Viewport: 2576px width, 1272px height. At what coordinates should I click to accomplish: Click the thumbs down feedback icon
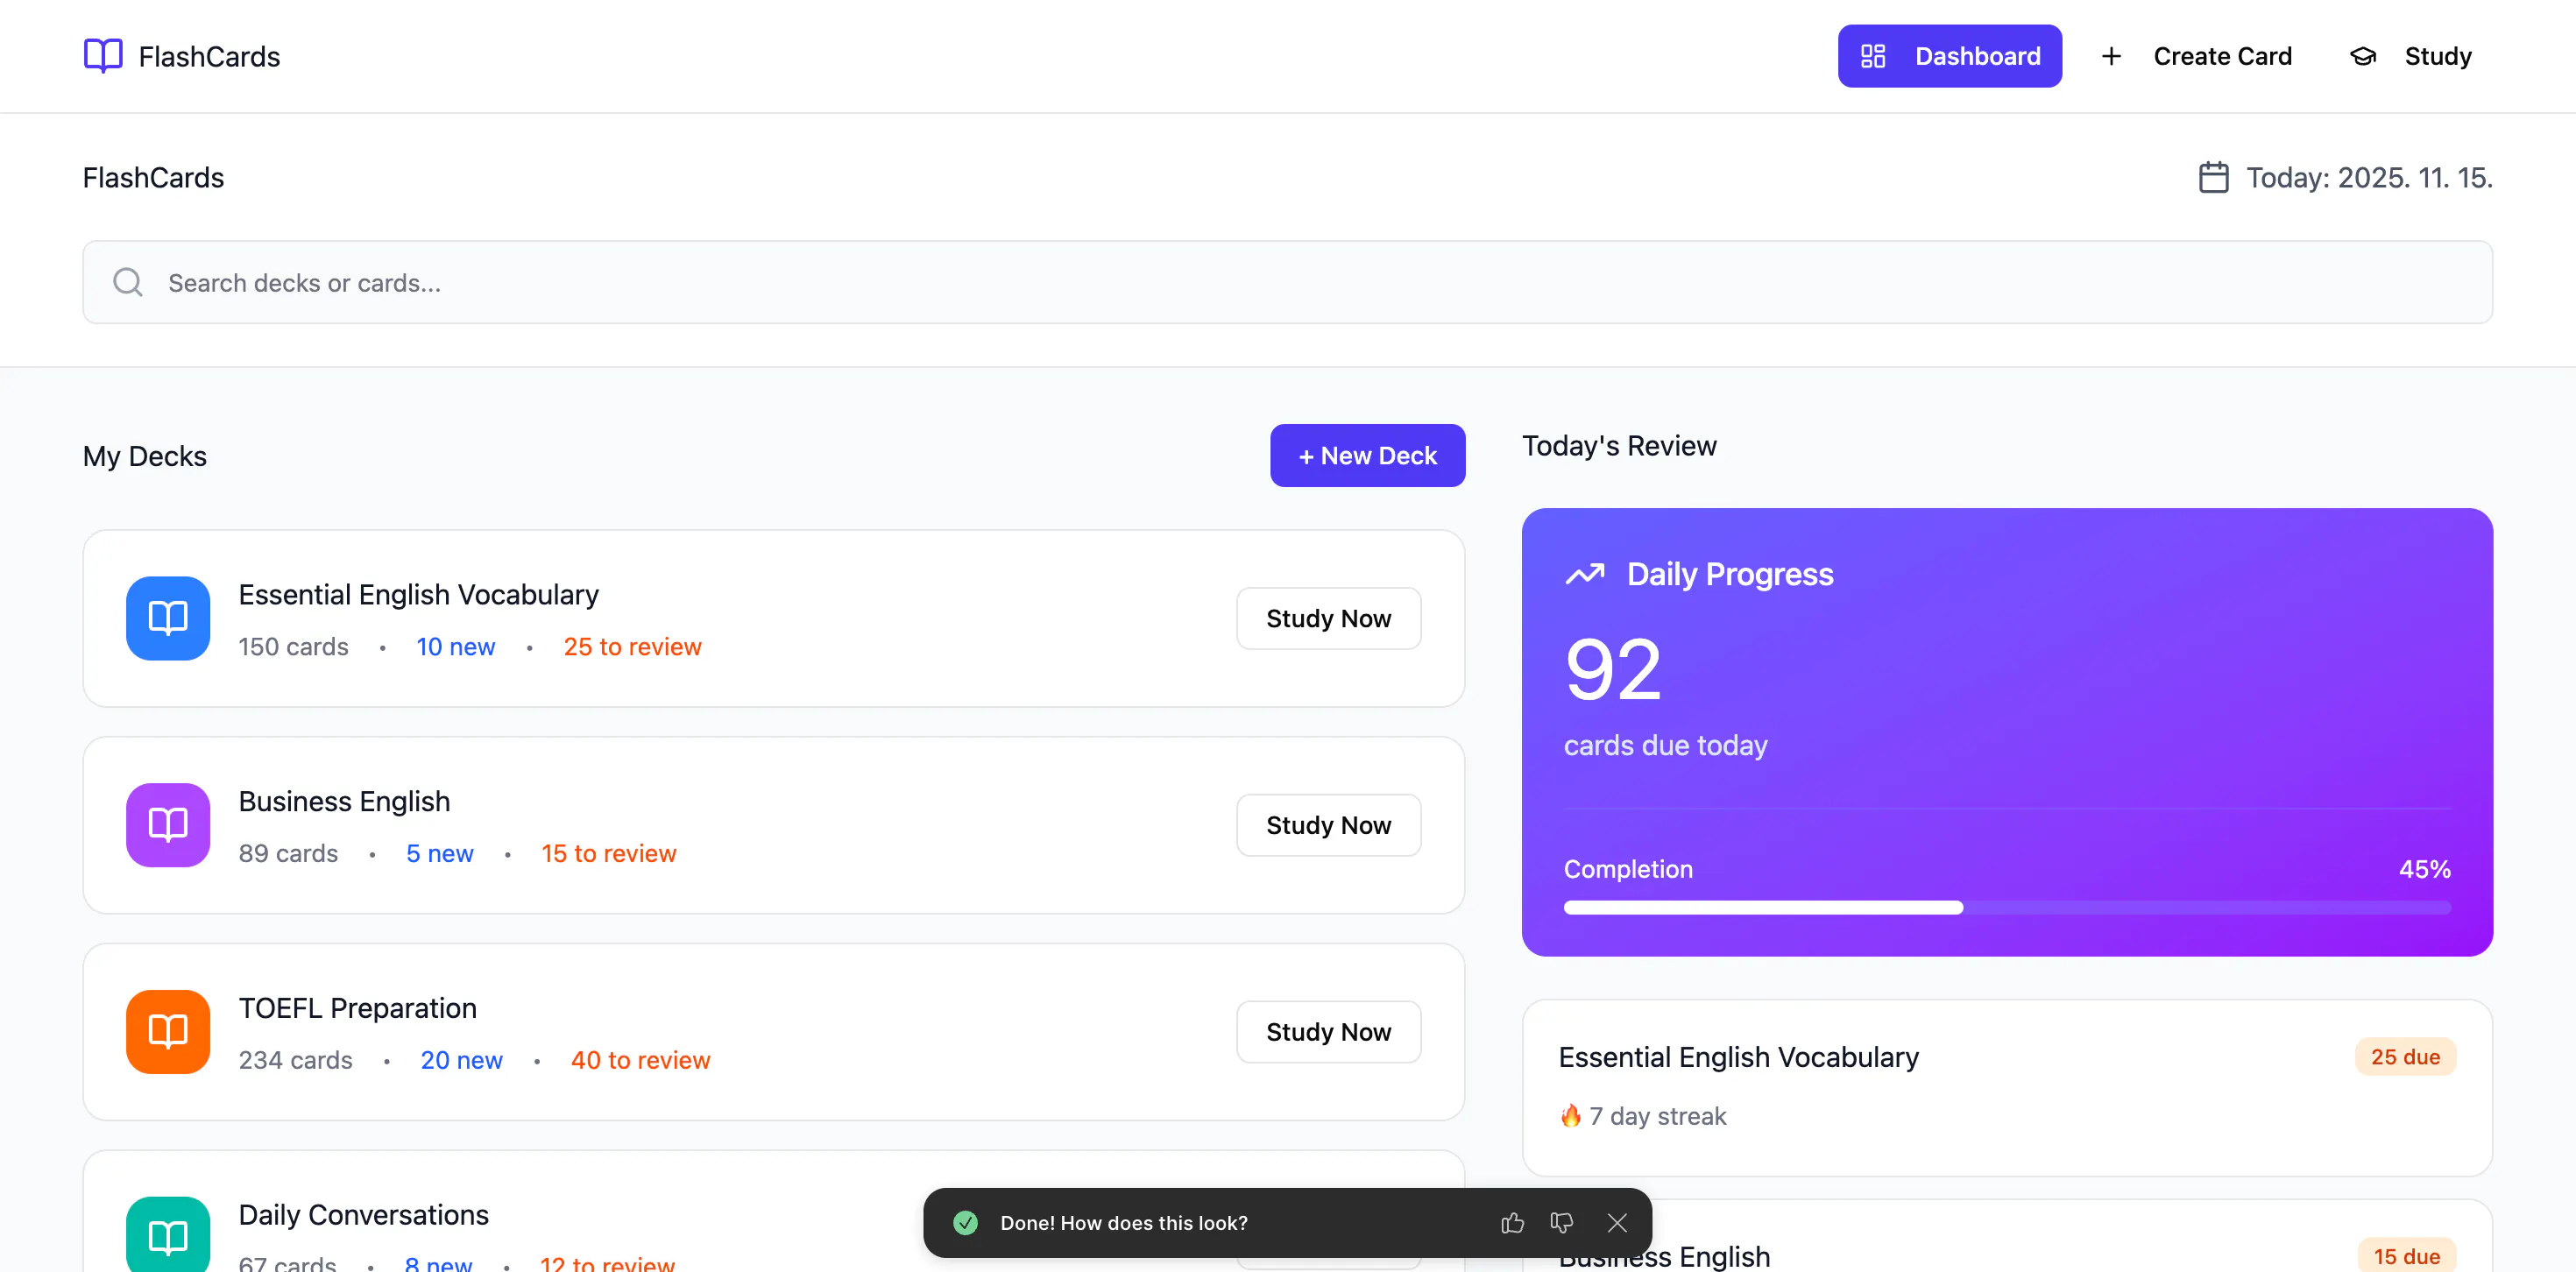pos(1561,1222)
